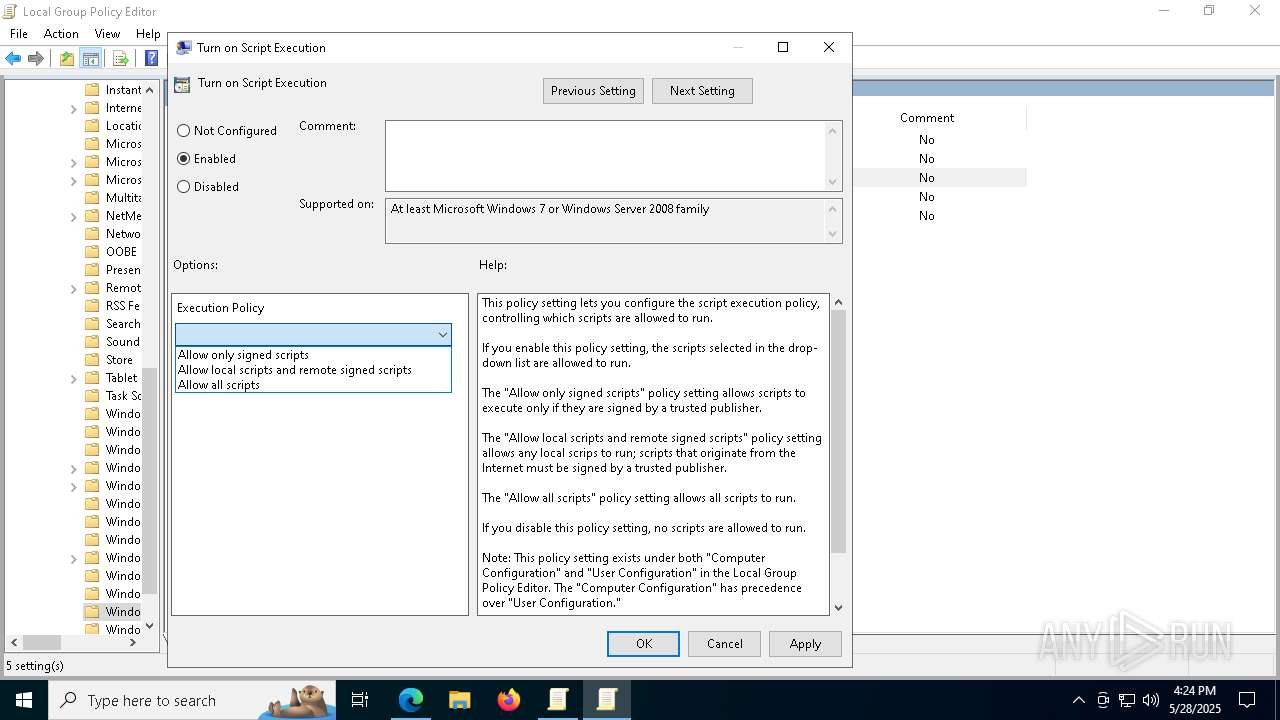Viewport: 1280px width, 720px height.
Task: Open File Explorer from the taskbar
Action: 460,700
